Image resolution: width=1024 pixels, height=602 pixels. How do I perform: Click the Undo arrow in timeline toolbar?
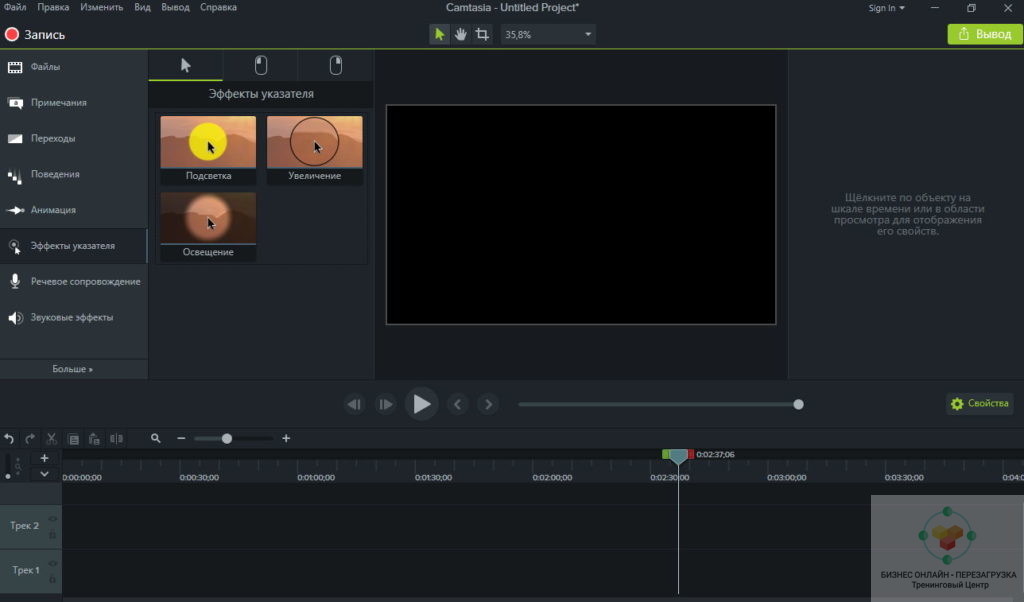(x=9, y=438)
